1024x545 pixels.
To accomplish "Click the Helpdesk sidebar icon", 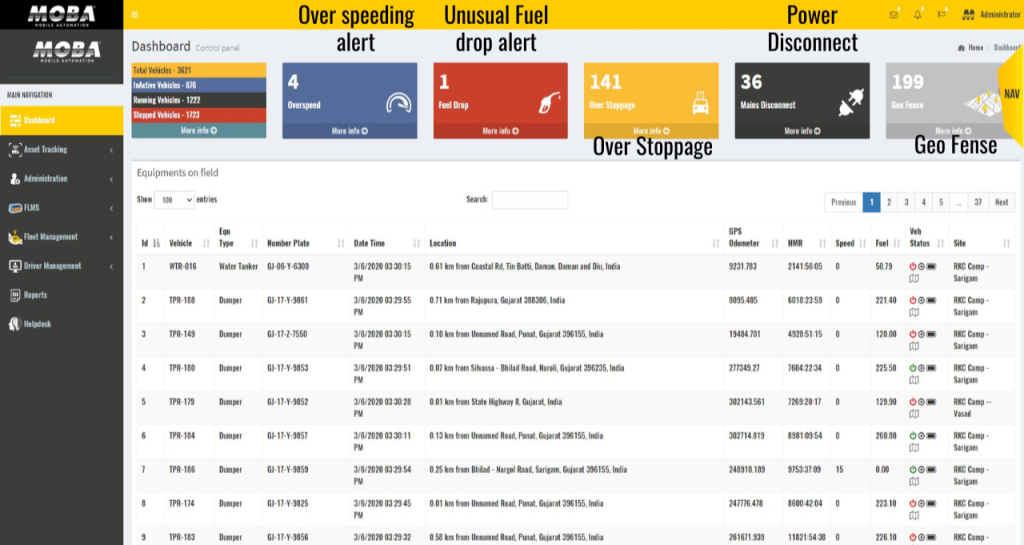I will click(15, 324).
